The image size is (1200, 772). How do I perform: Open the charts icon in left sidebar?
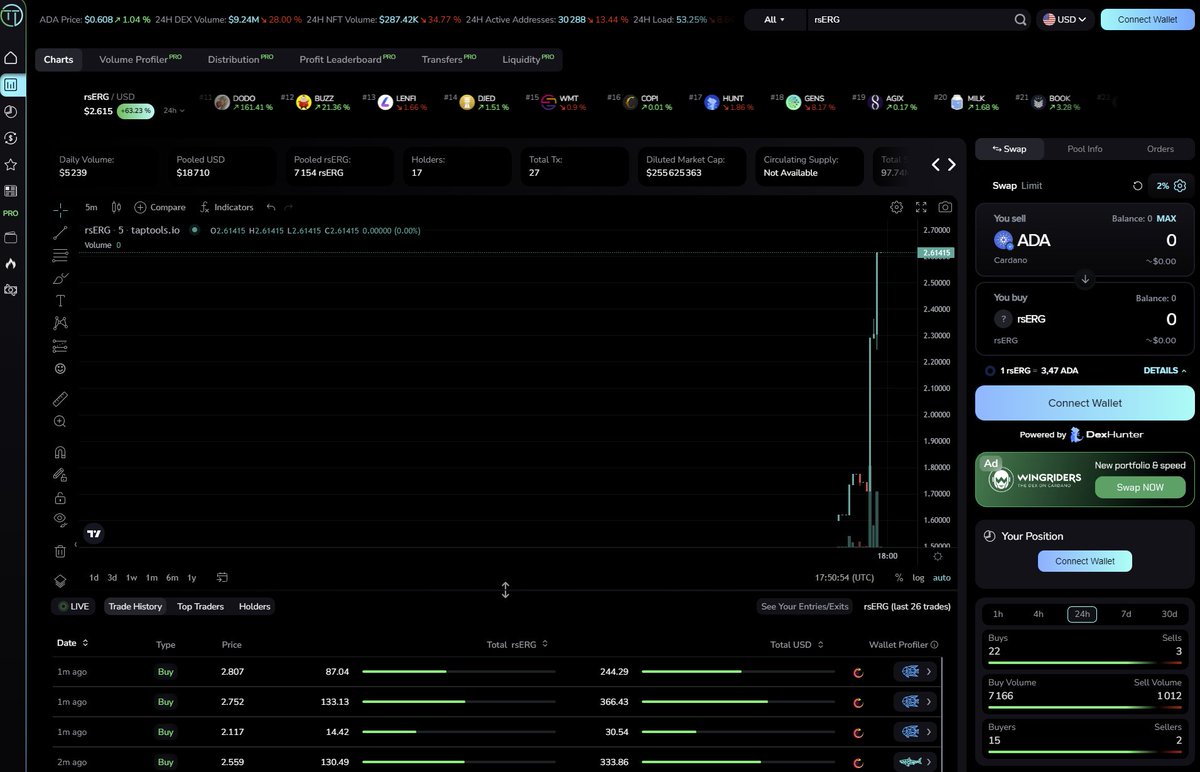pos(11,86)
